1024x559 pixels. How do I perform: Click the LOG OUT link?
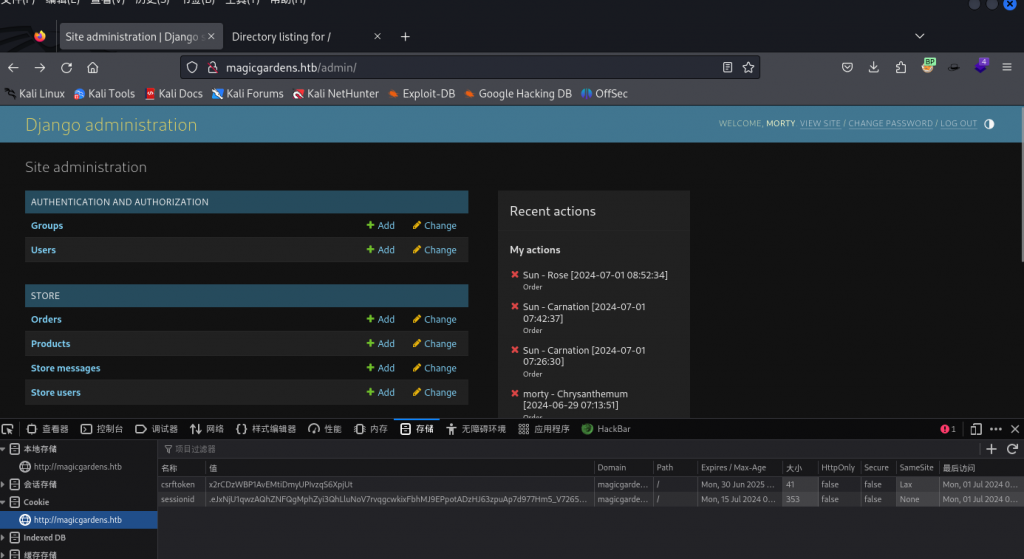point(958,124)
